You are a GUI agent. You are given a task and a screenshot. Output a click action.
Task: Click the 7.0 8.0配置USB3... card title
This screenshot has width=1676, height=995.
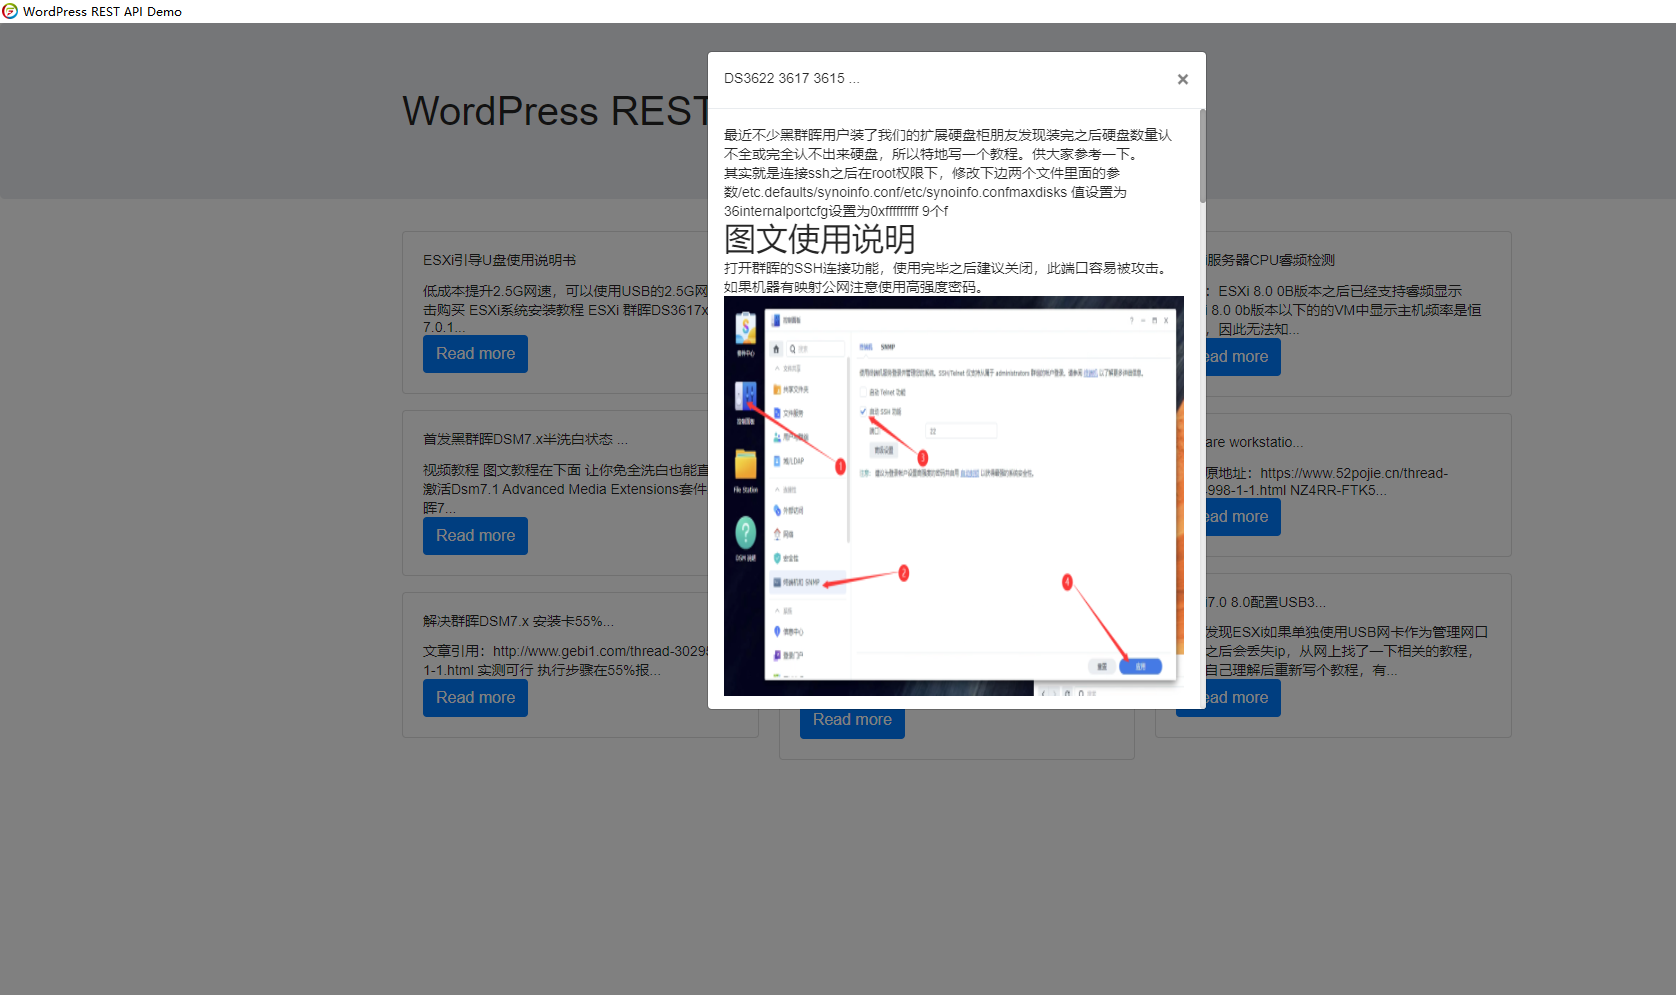1265,602
